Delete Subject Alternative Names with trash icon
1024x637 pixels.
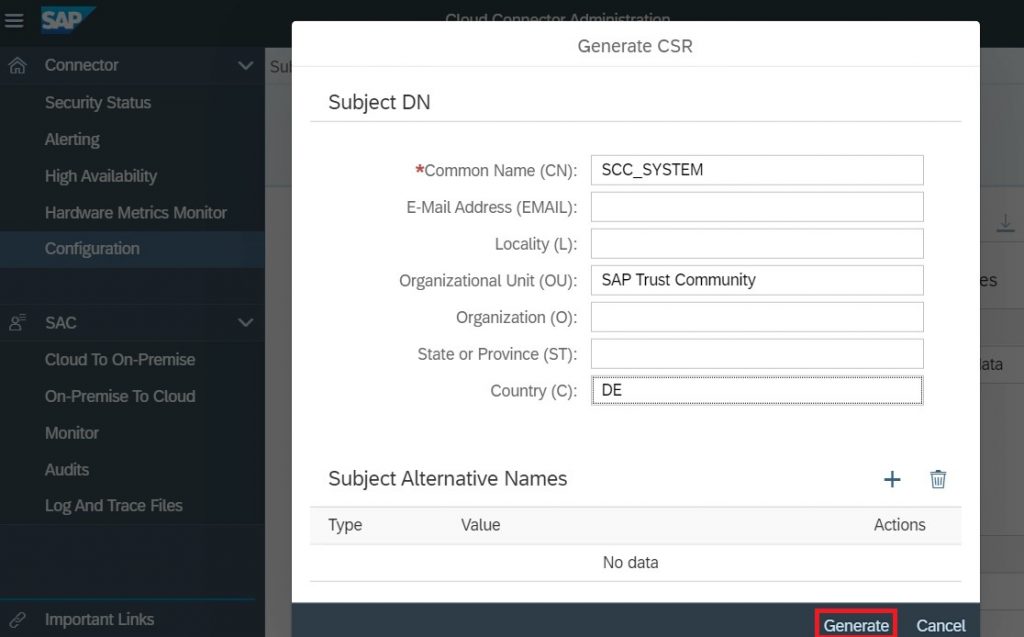pyautogui.click(x=938, y=480)
